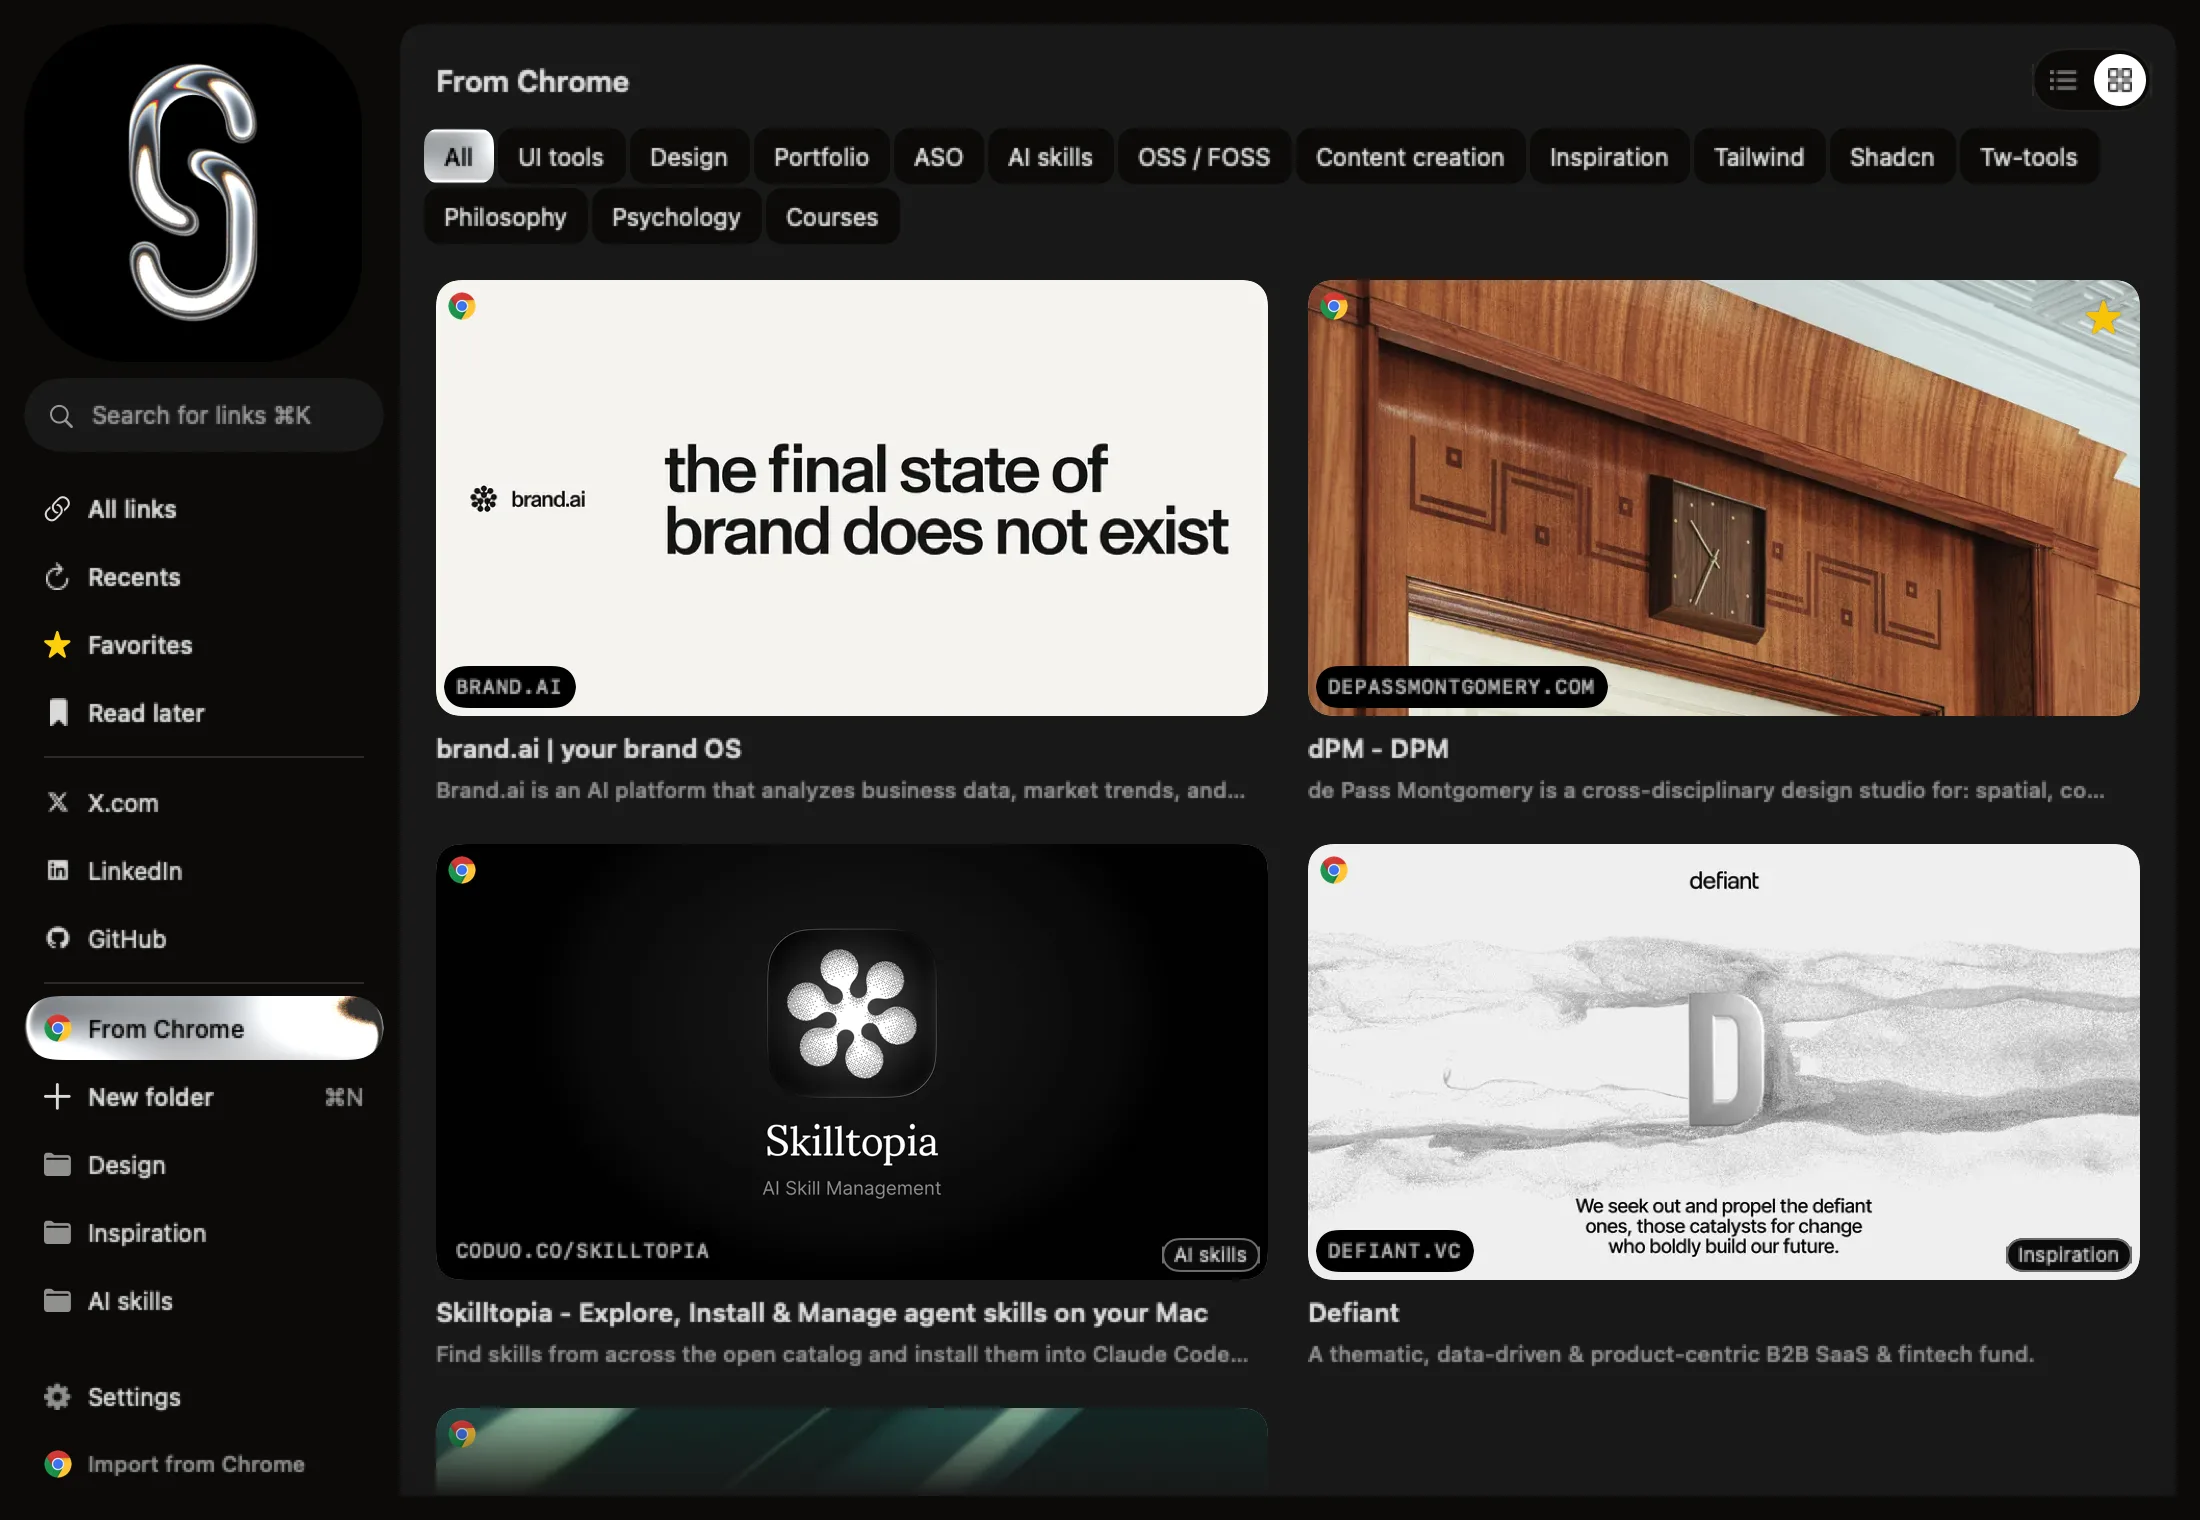
Task: Click Chrome icon on brand.ai card
Action: coord(462,306)
